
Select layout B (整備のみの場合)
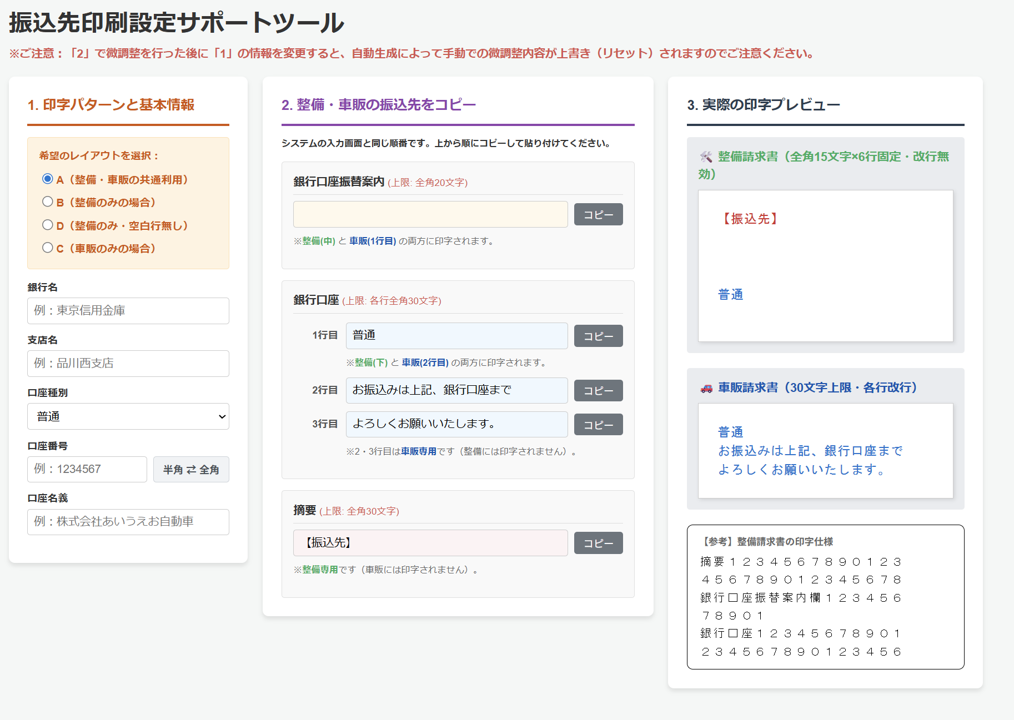point(47,202)
